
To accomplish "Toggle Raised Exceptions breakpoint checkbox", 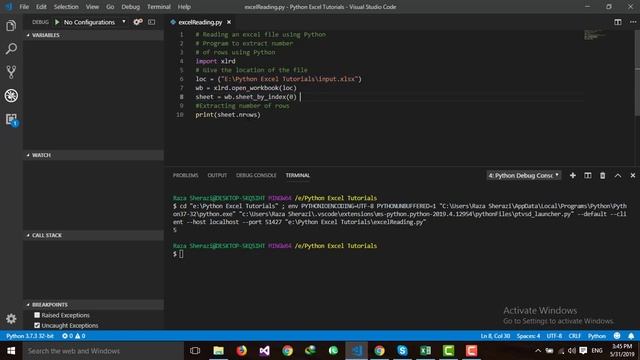I will click(x=37, y=315).
